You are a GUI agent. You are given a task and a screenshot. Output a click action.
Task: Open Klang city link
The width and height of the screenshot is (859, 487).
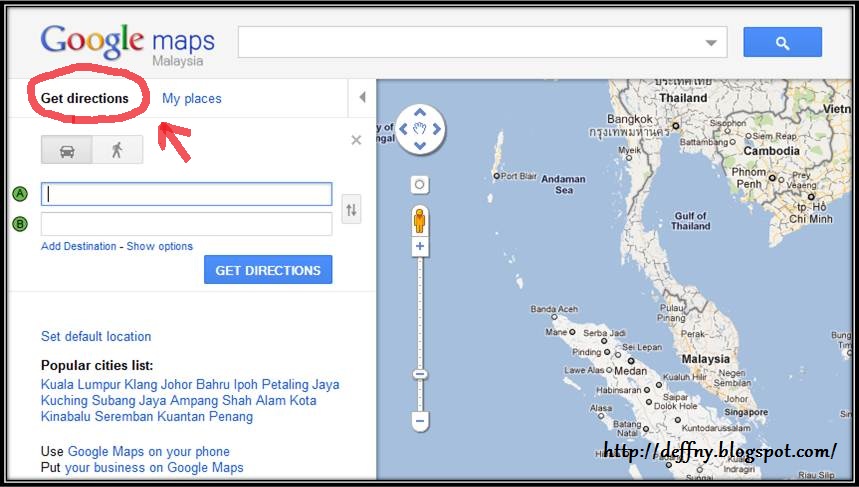[x=141, y=385]
